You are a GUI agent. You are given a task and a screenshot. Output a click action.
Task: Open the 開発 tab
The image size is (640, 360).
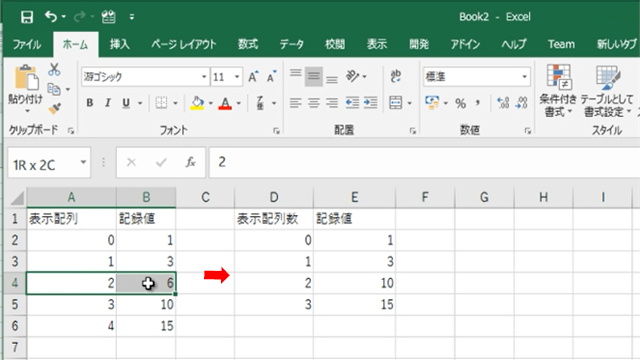coord(419,44)
